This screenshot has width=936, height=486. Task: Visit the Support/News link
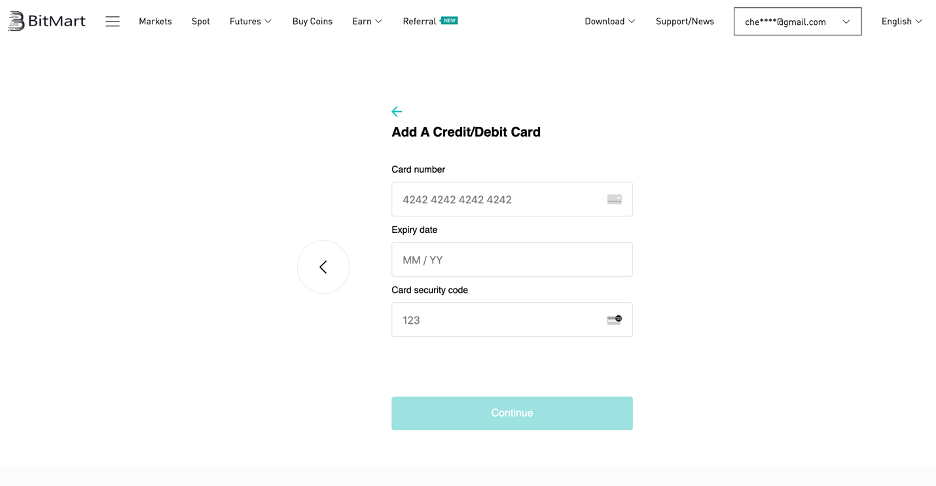click(x=685, y=21)
